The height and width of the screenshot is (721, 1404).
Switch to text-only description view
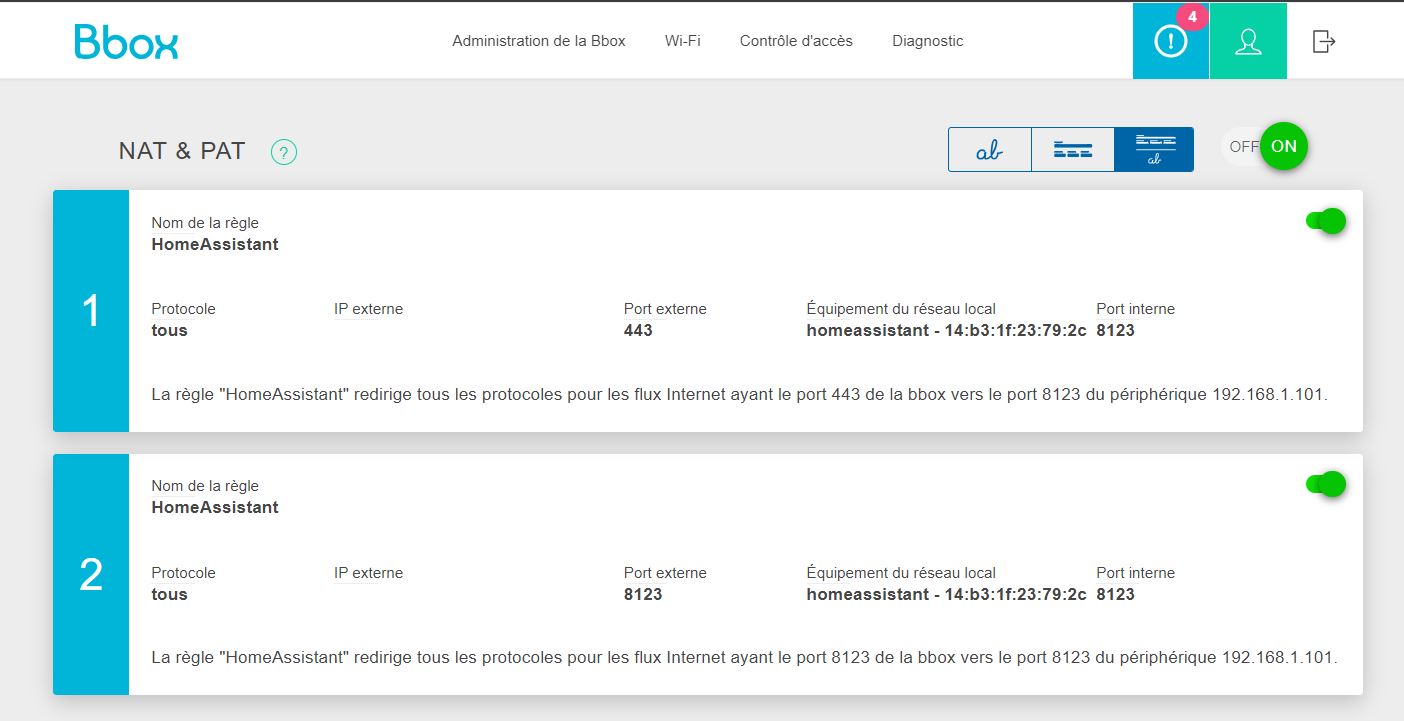[989, 150]
